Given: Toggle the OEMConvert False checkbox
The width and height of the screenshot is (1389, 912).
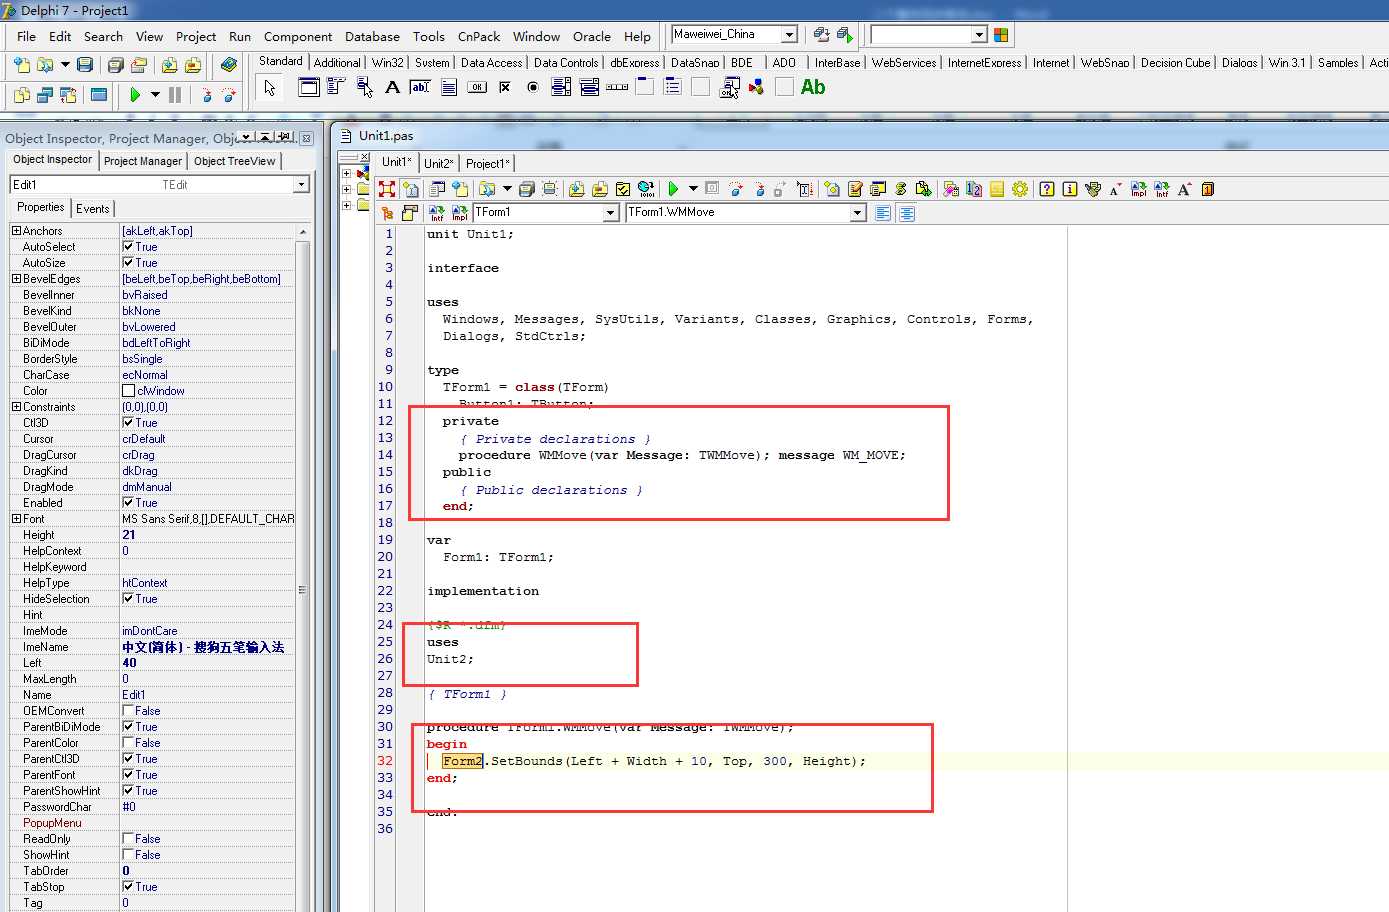Looking at the screenshot, I should pos(128,711).
